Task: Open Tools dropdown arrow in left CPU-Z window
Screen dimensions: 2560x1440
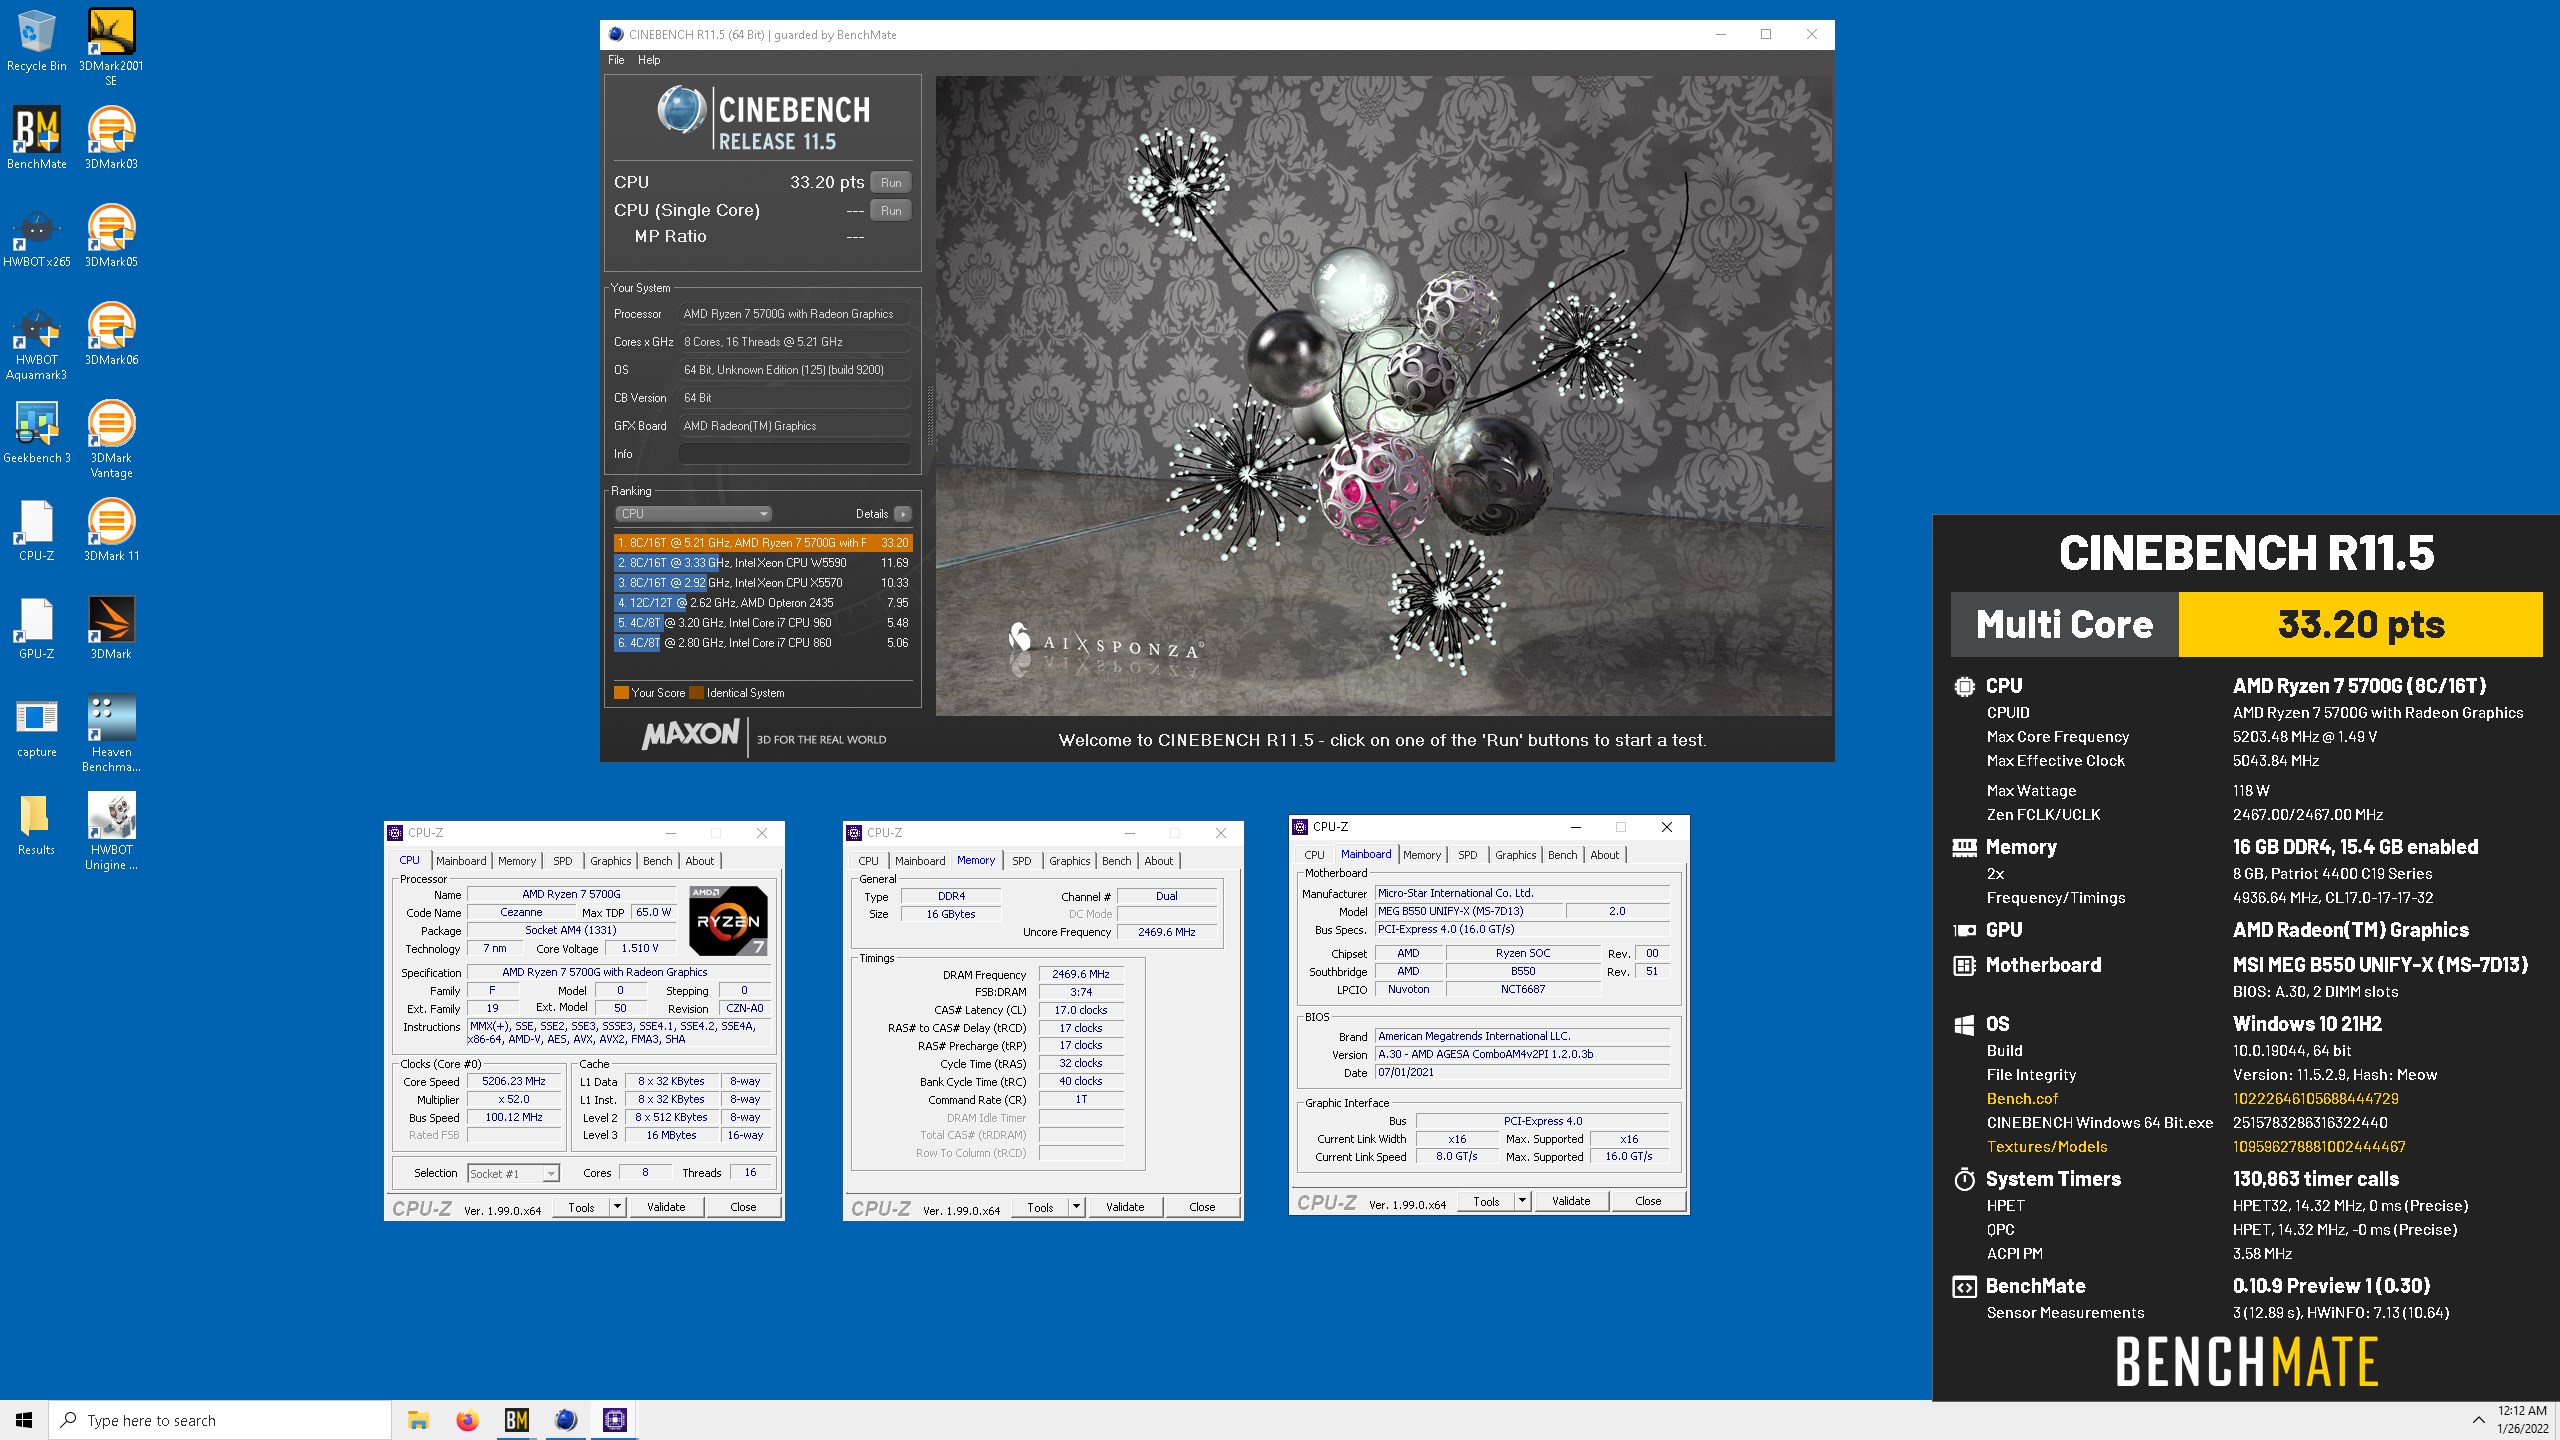Action: click(617, 1207)
